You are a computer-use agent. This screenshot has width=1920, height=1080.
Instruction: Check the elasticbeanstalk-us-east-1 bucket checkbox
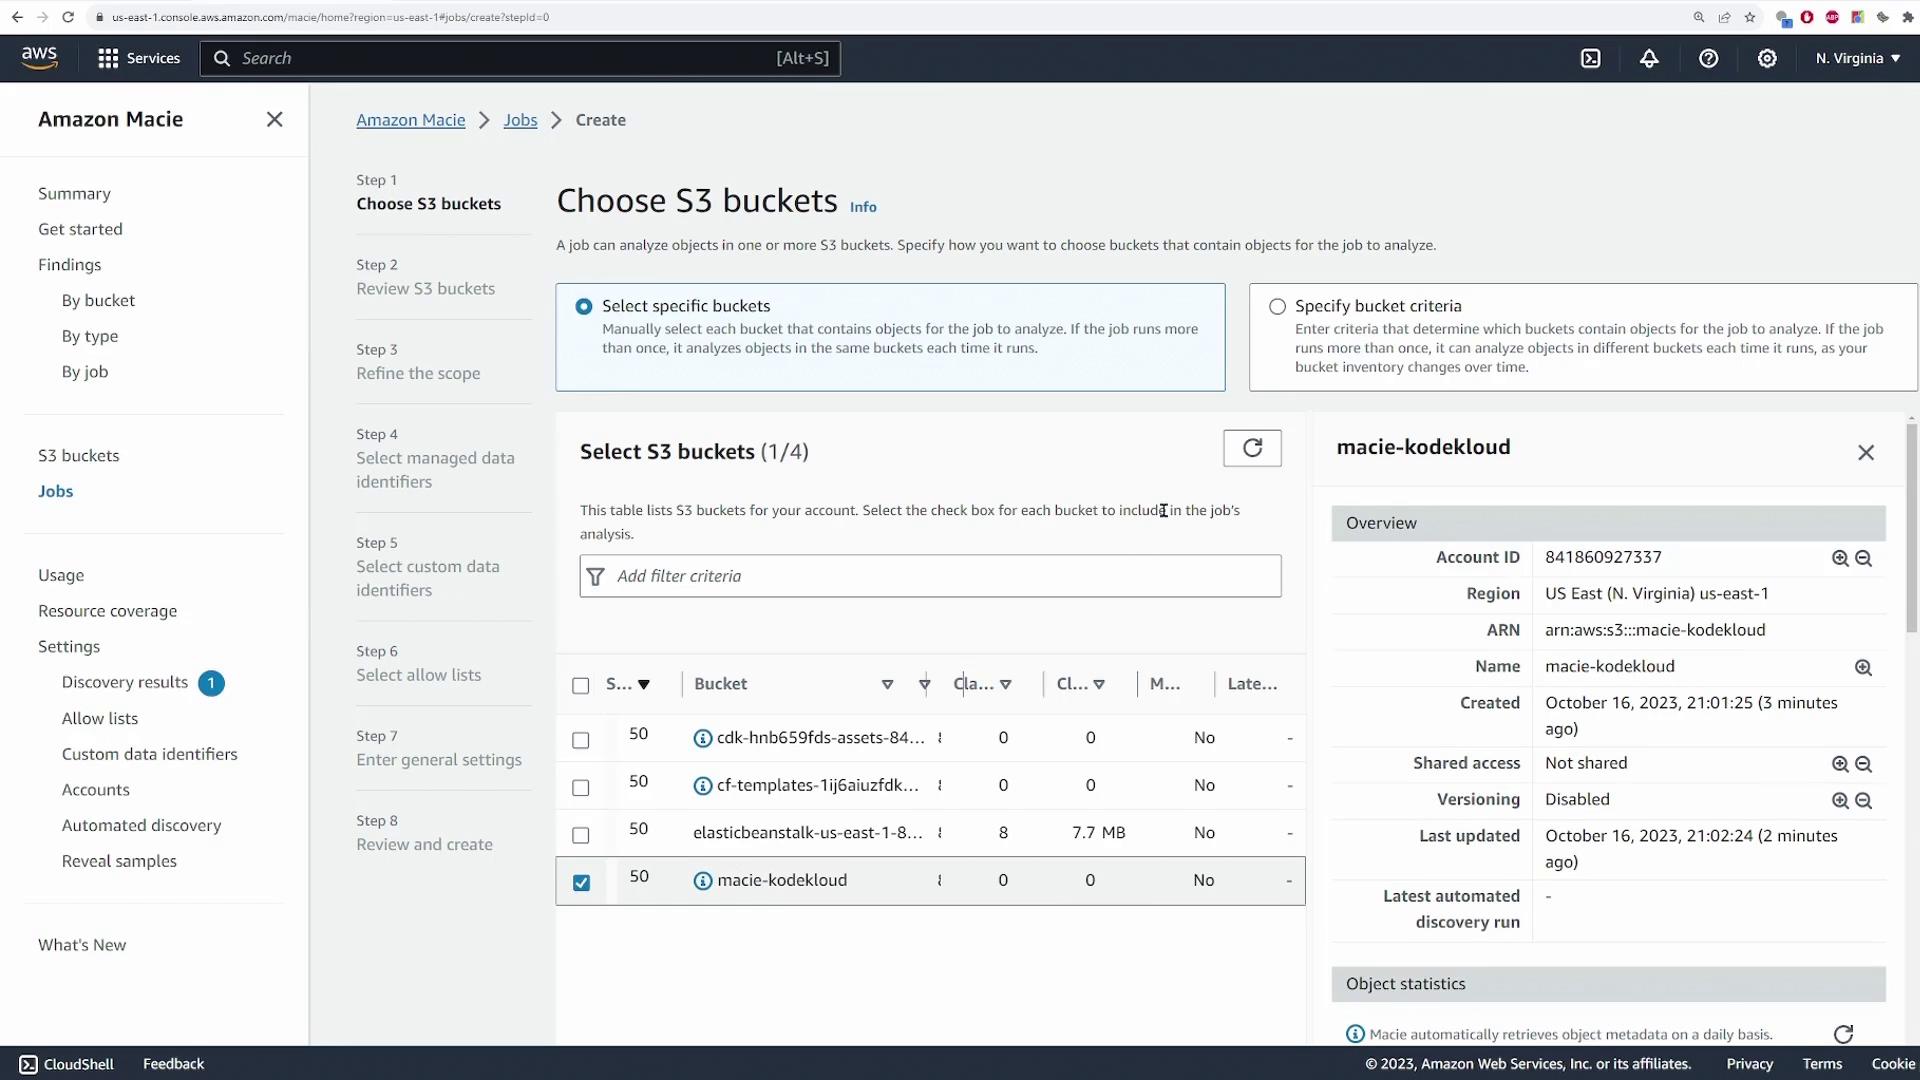pos(581,835)
